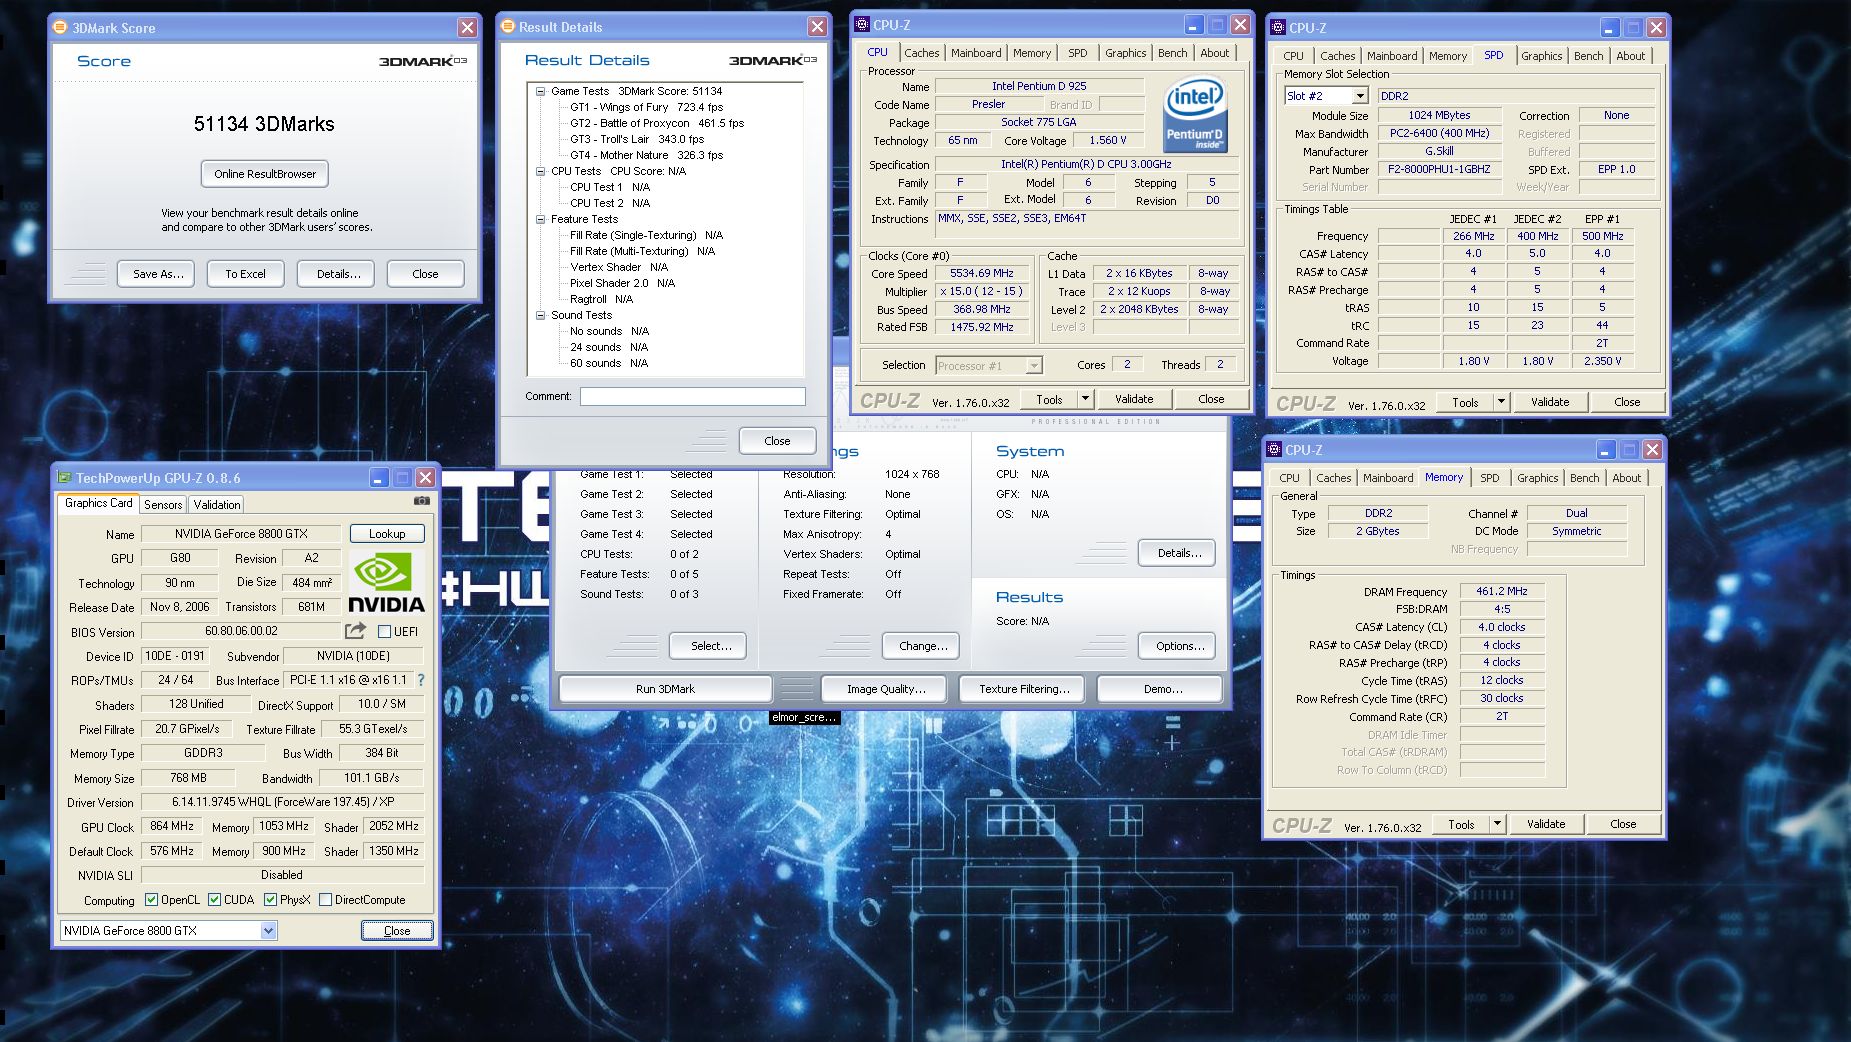Screen dimensions: 1851x1042
Task: Toggle the UEFI checkbox in GPU-Z
Action: [384, 632]
